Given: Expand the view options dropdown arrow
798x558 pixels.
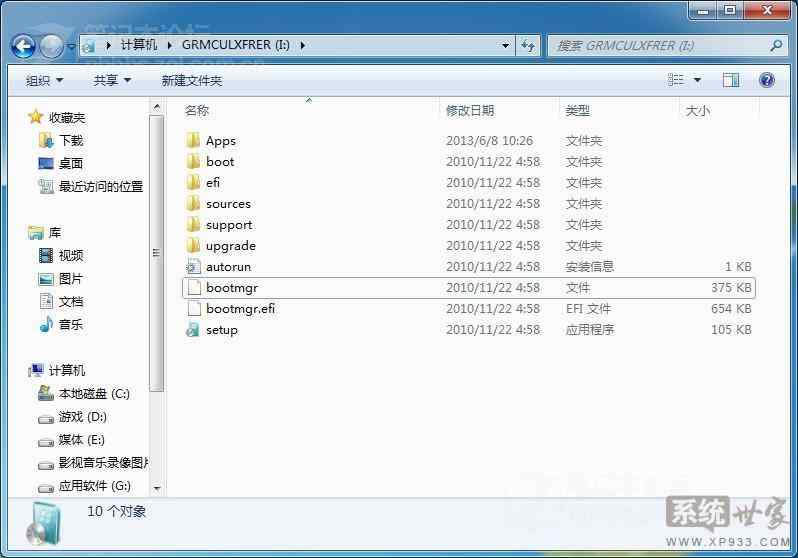Looking at the screenshot, I should coord(697,80).
